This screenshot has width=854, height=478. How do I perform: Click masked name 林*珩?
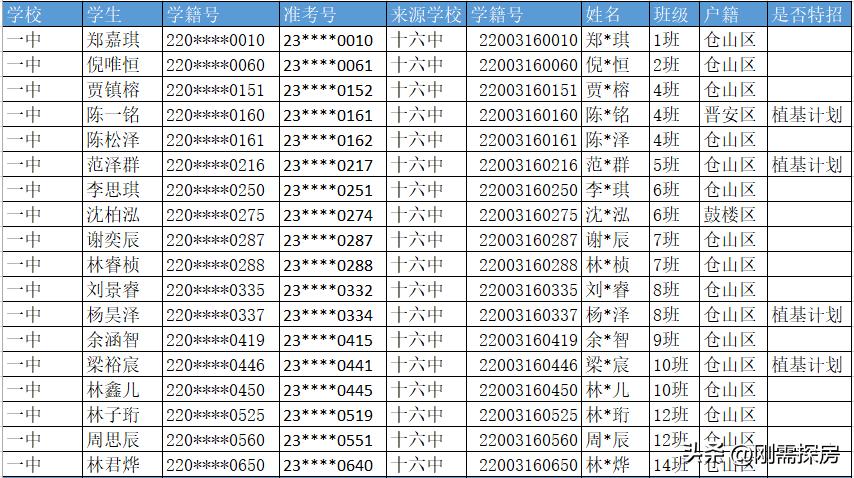pos(608,415)
